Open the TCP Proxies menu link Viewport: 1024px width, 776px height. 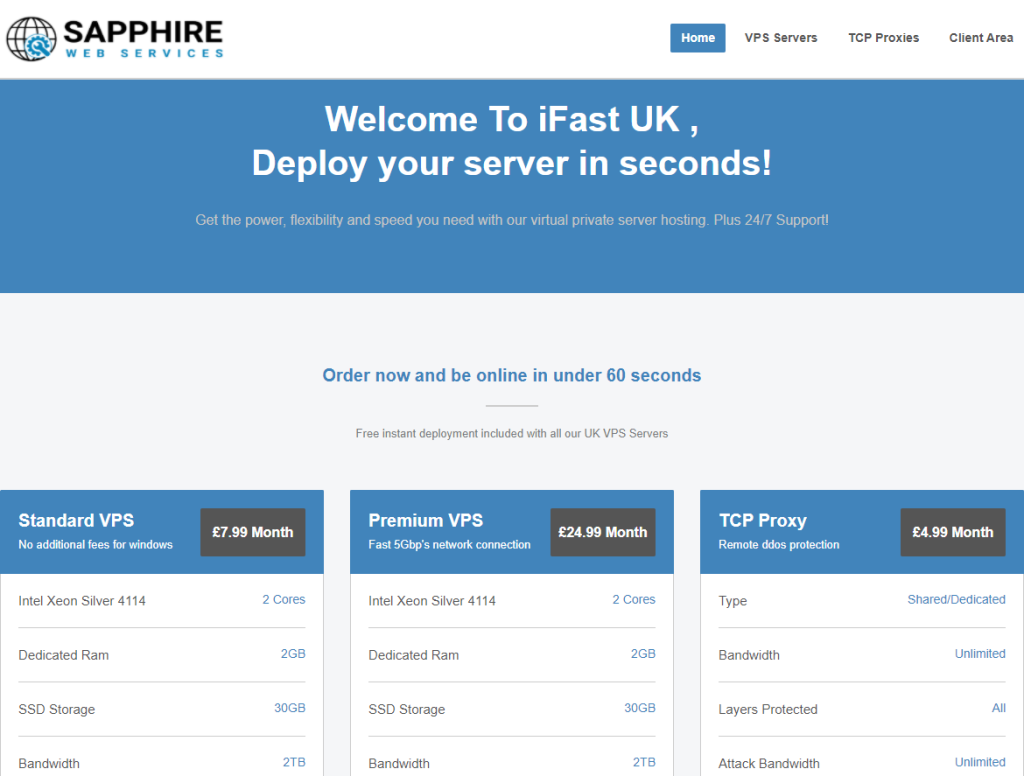(883, 38)
